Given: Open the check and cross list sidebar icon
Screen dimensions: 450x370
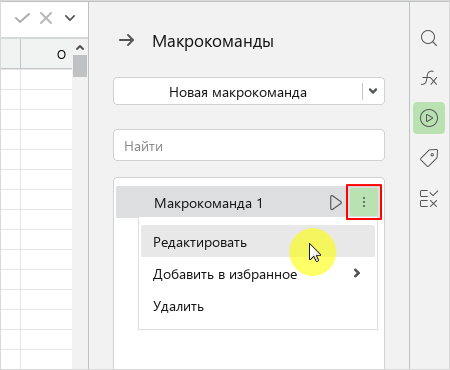Looking at the screenshot, I should [429, 198].
